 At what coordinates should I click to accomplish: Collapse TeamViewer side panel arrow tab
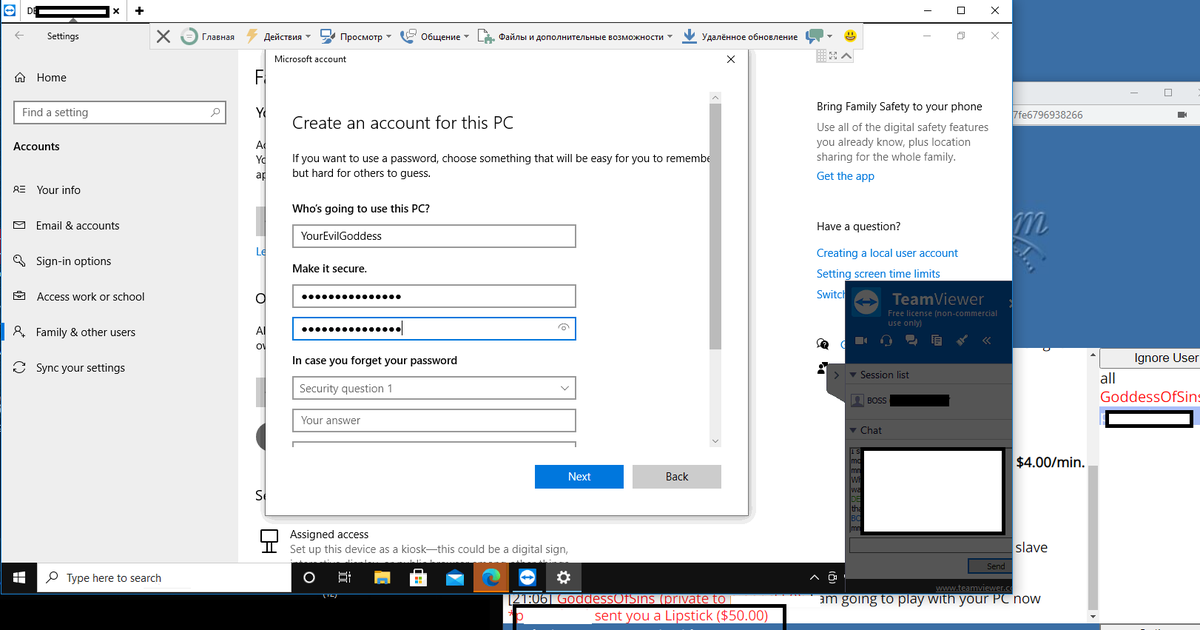click(837, 376)
